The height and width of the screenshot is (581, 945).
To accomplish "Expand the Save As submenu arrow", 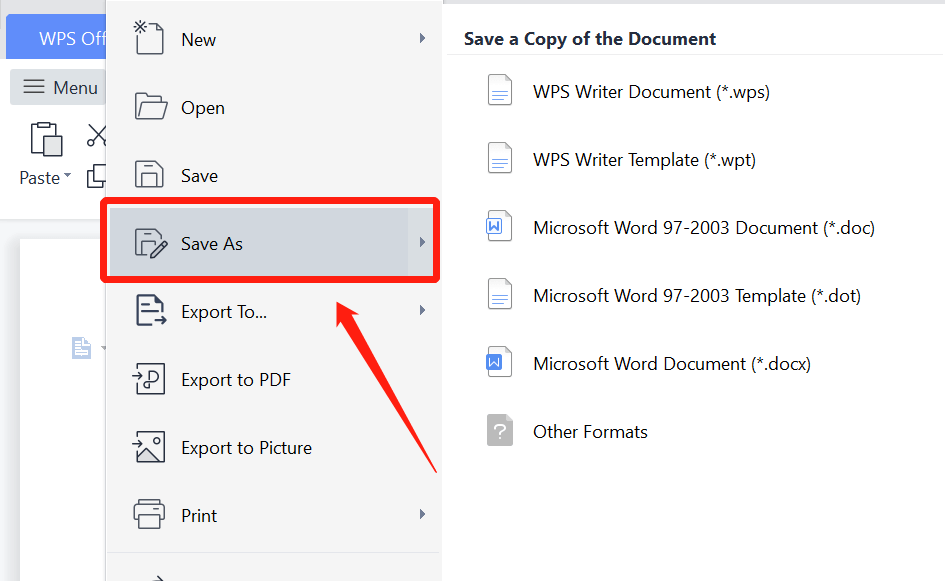I will (422, 242).
